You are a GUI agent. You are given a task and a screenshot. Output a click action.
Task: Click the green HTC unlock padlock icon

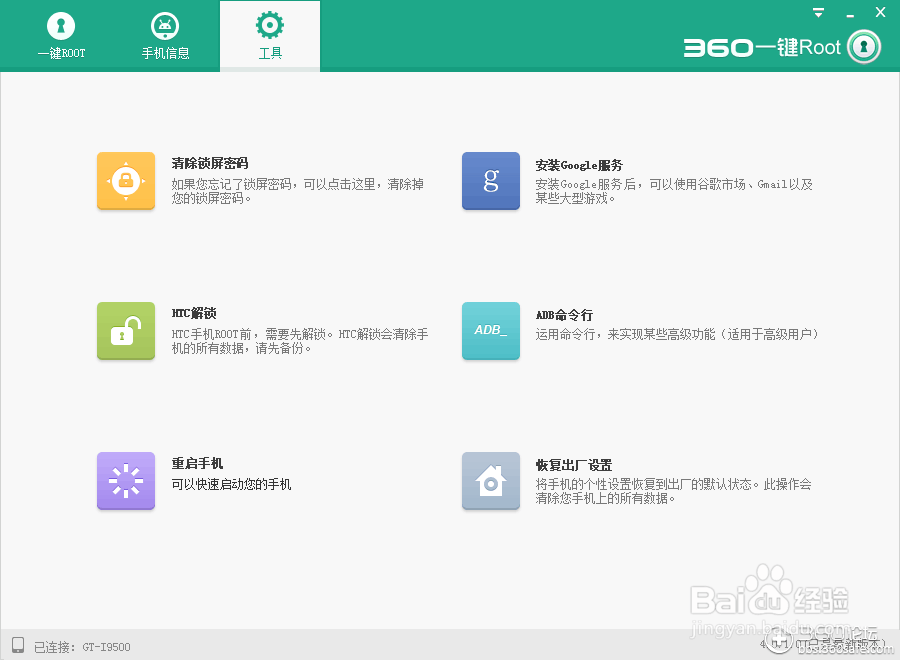tap(126, 331)
